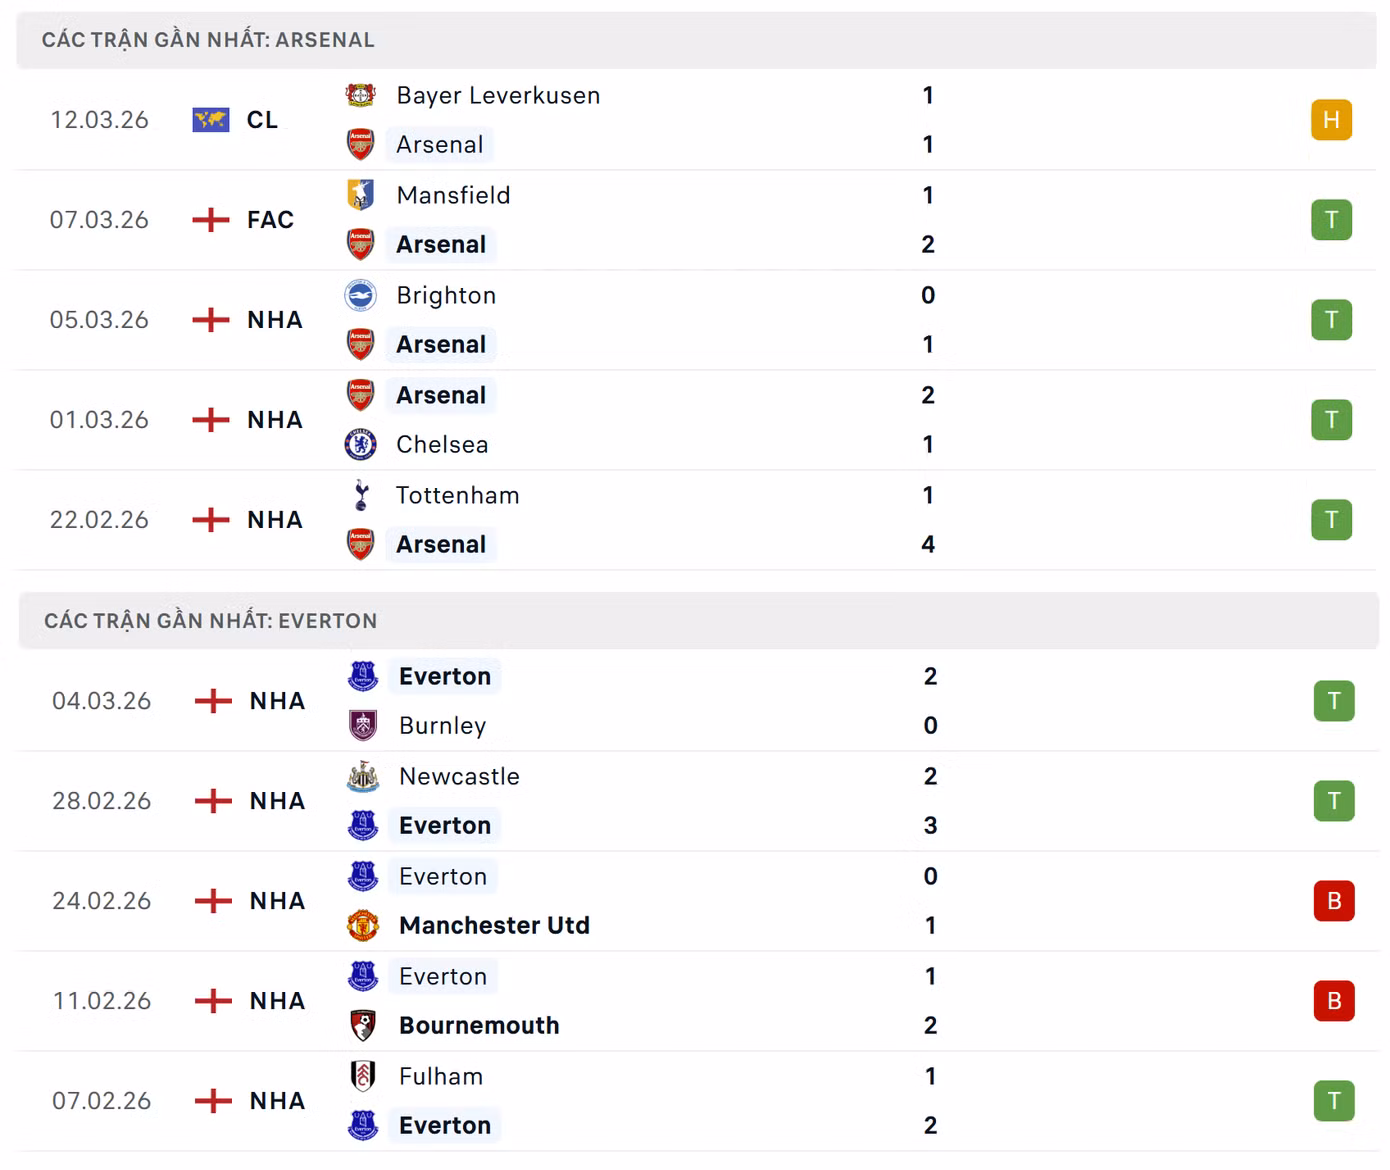The height and width of the screenshot is (1170, 1390).
Task: Select the Champions League competition icon
Action: tap(210, 119)
